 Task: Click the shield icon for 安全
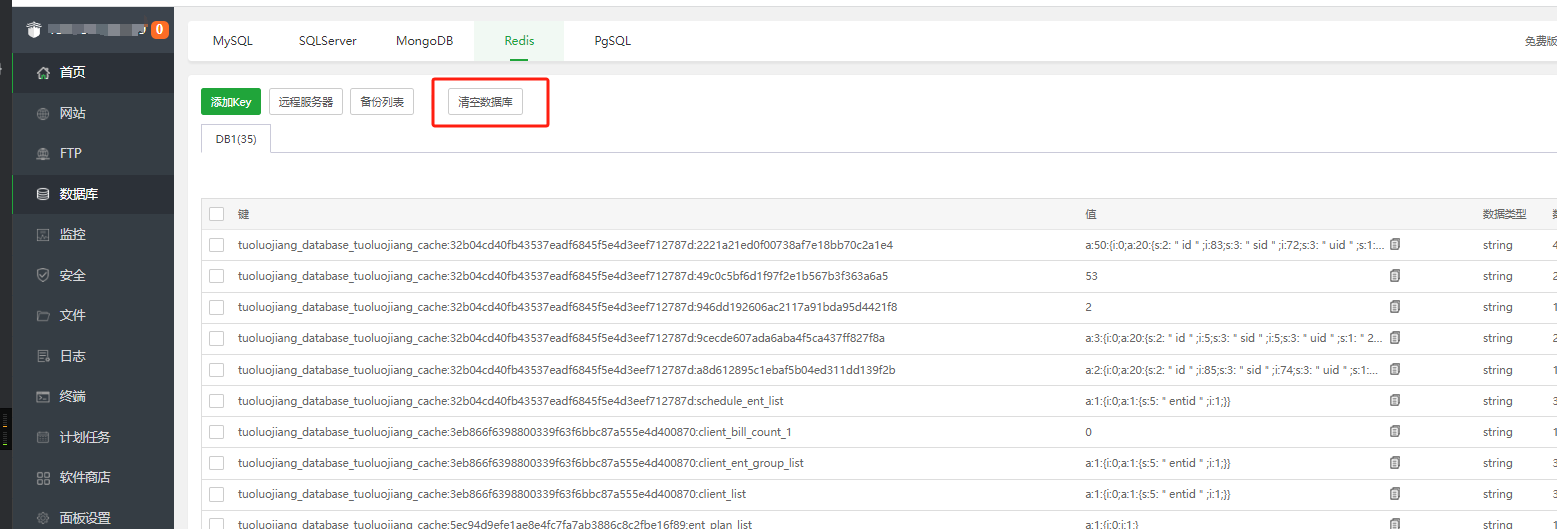[43, 275]
